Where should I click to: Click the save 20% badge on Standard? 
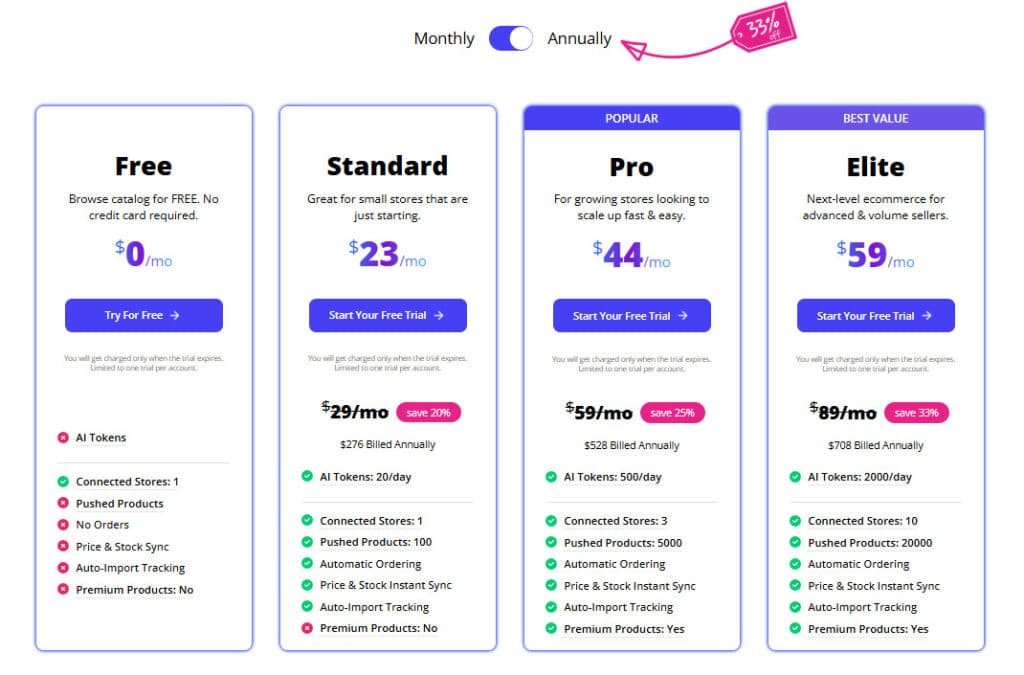coord(430,412)
